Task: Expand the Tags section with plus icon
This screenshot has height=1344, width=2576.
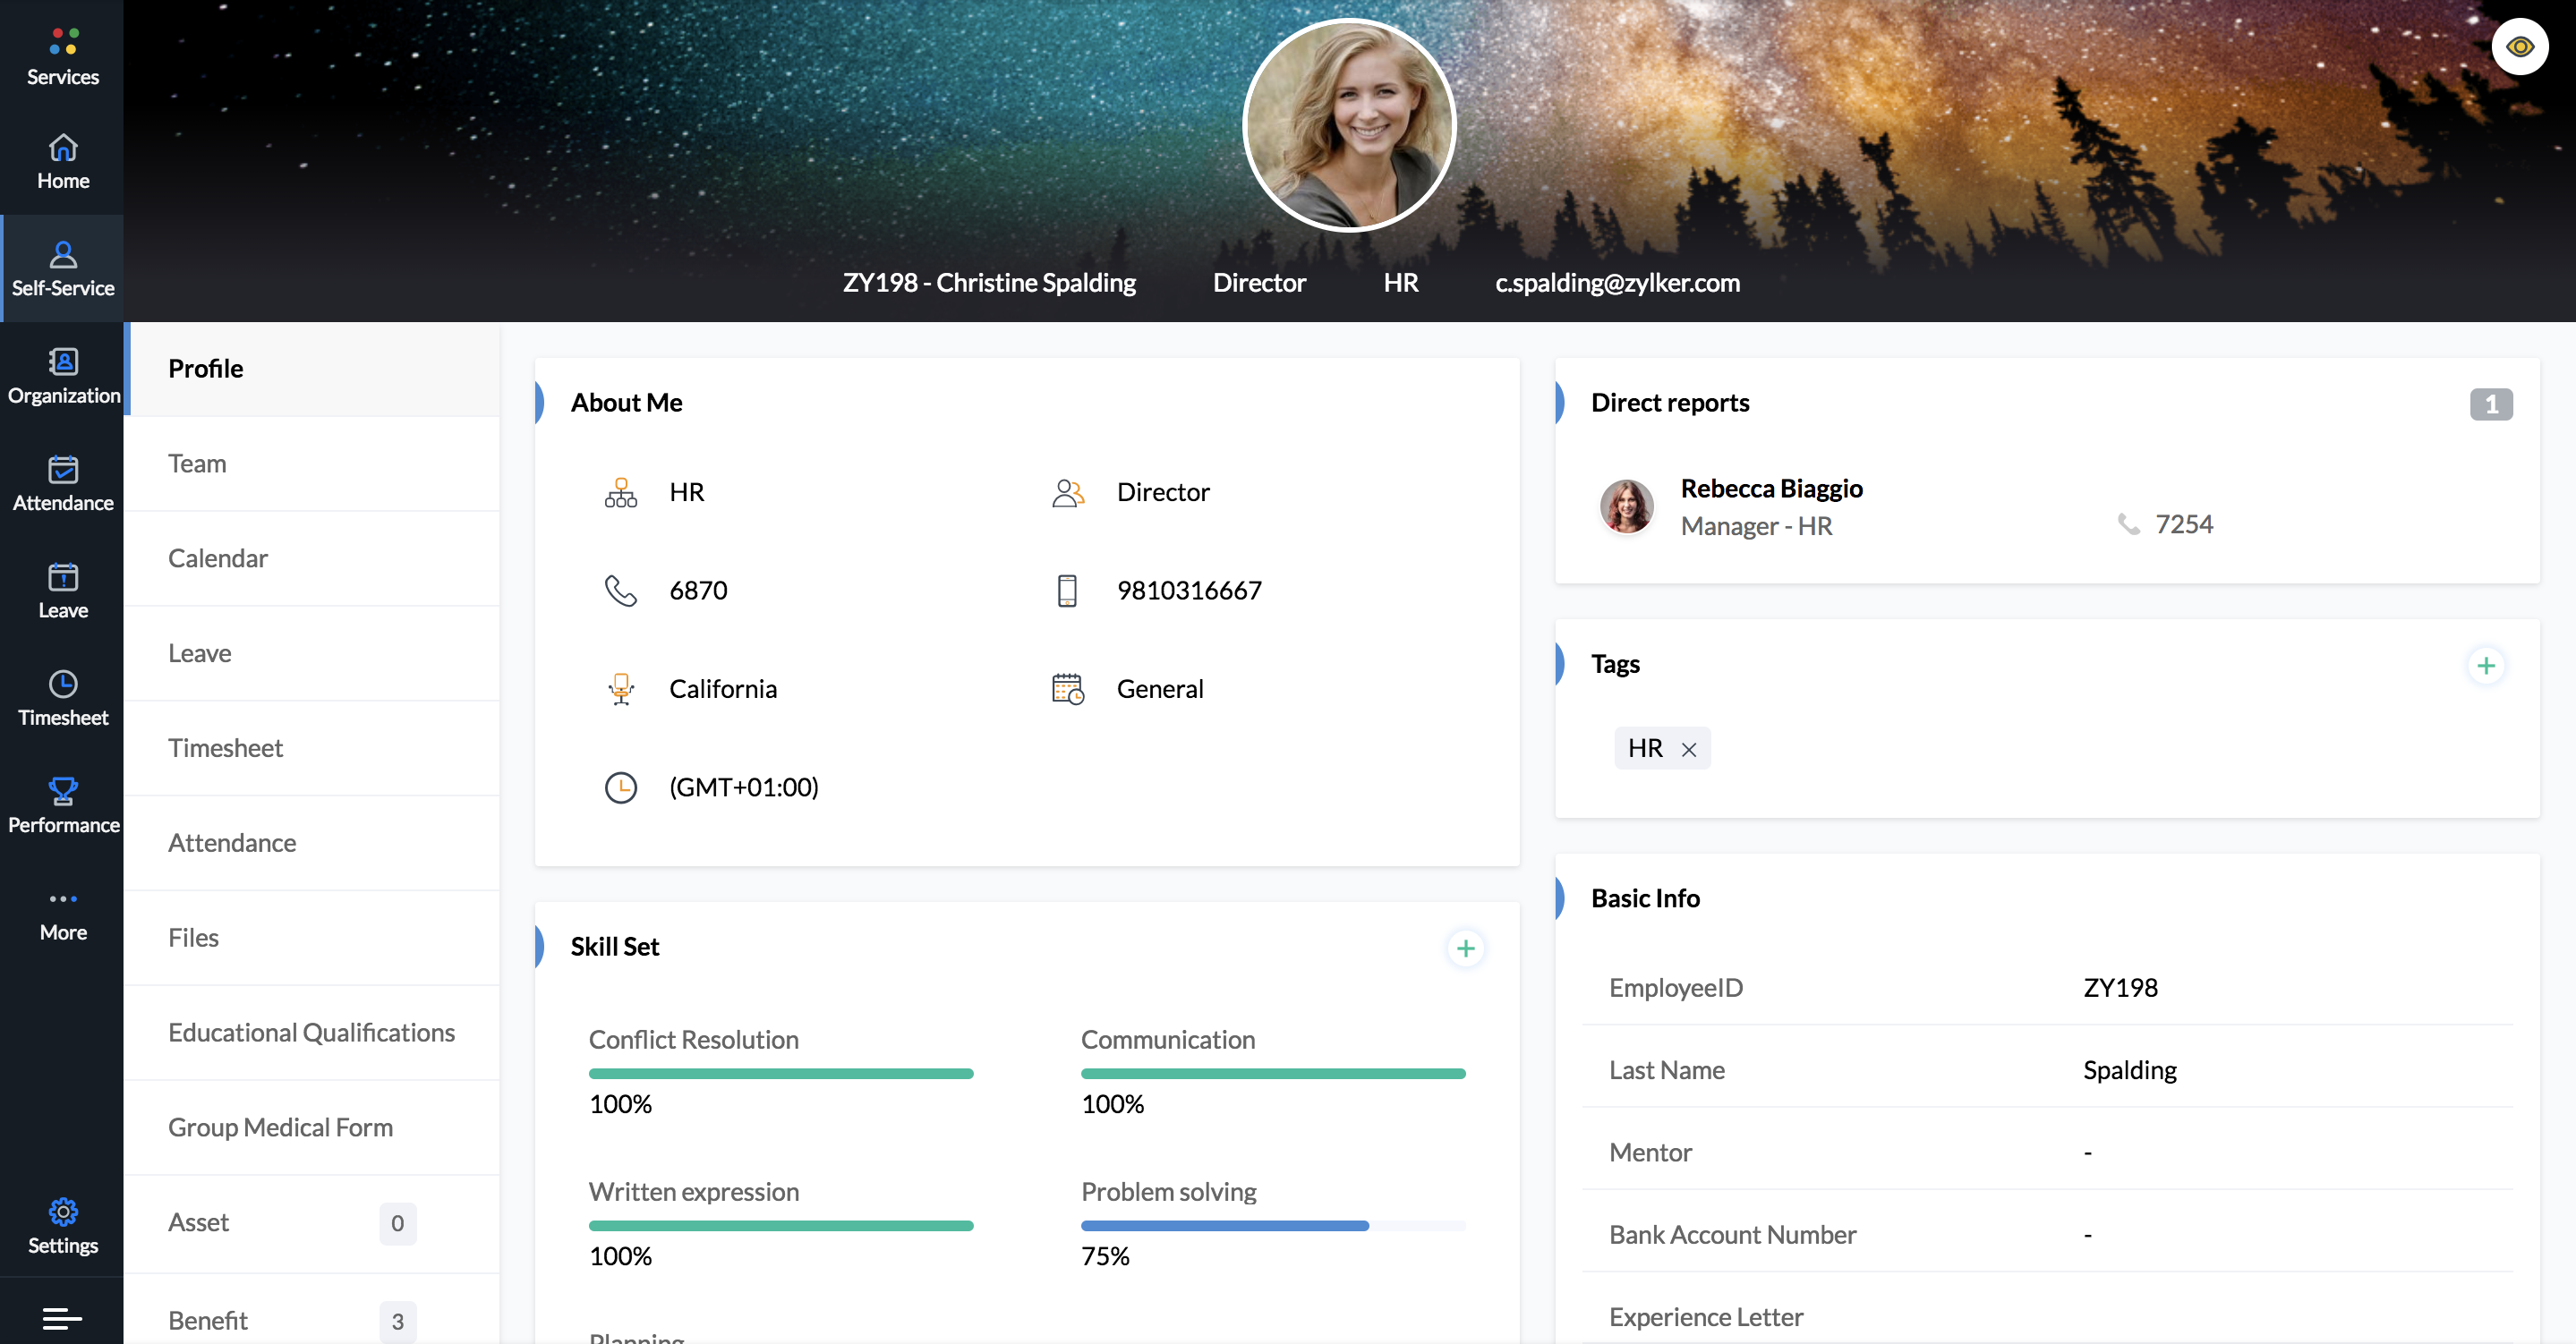Action: pos(2486,664)
